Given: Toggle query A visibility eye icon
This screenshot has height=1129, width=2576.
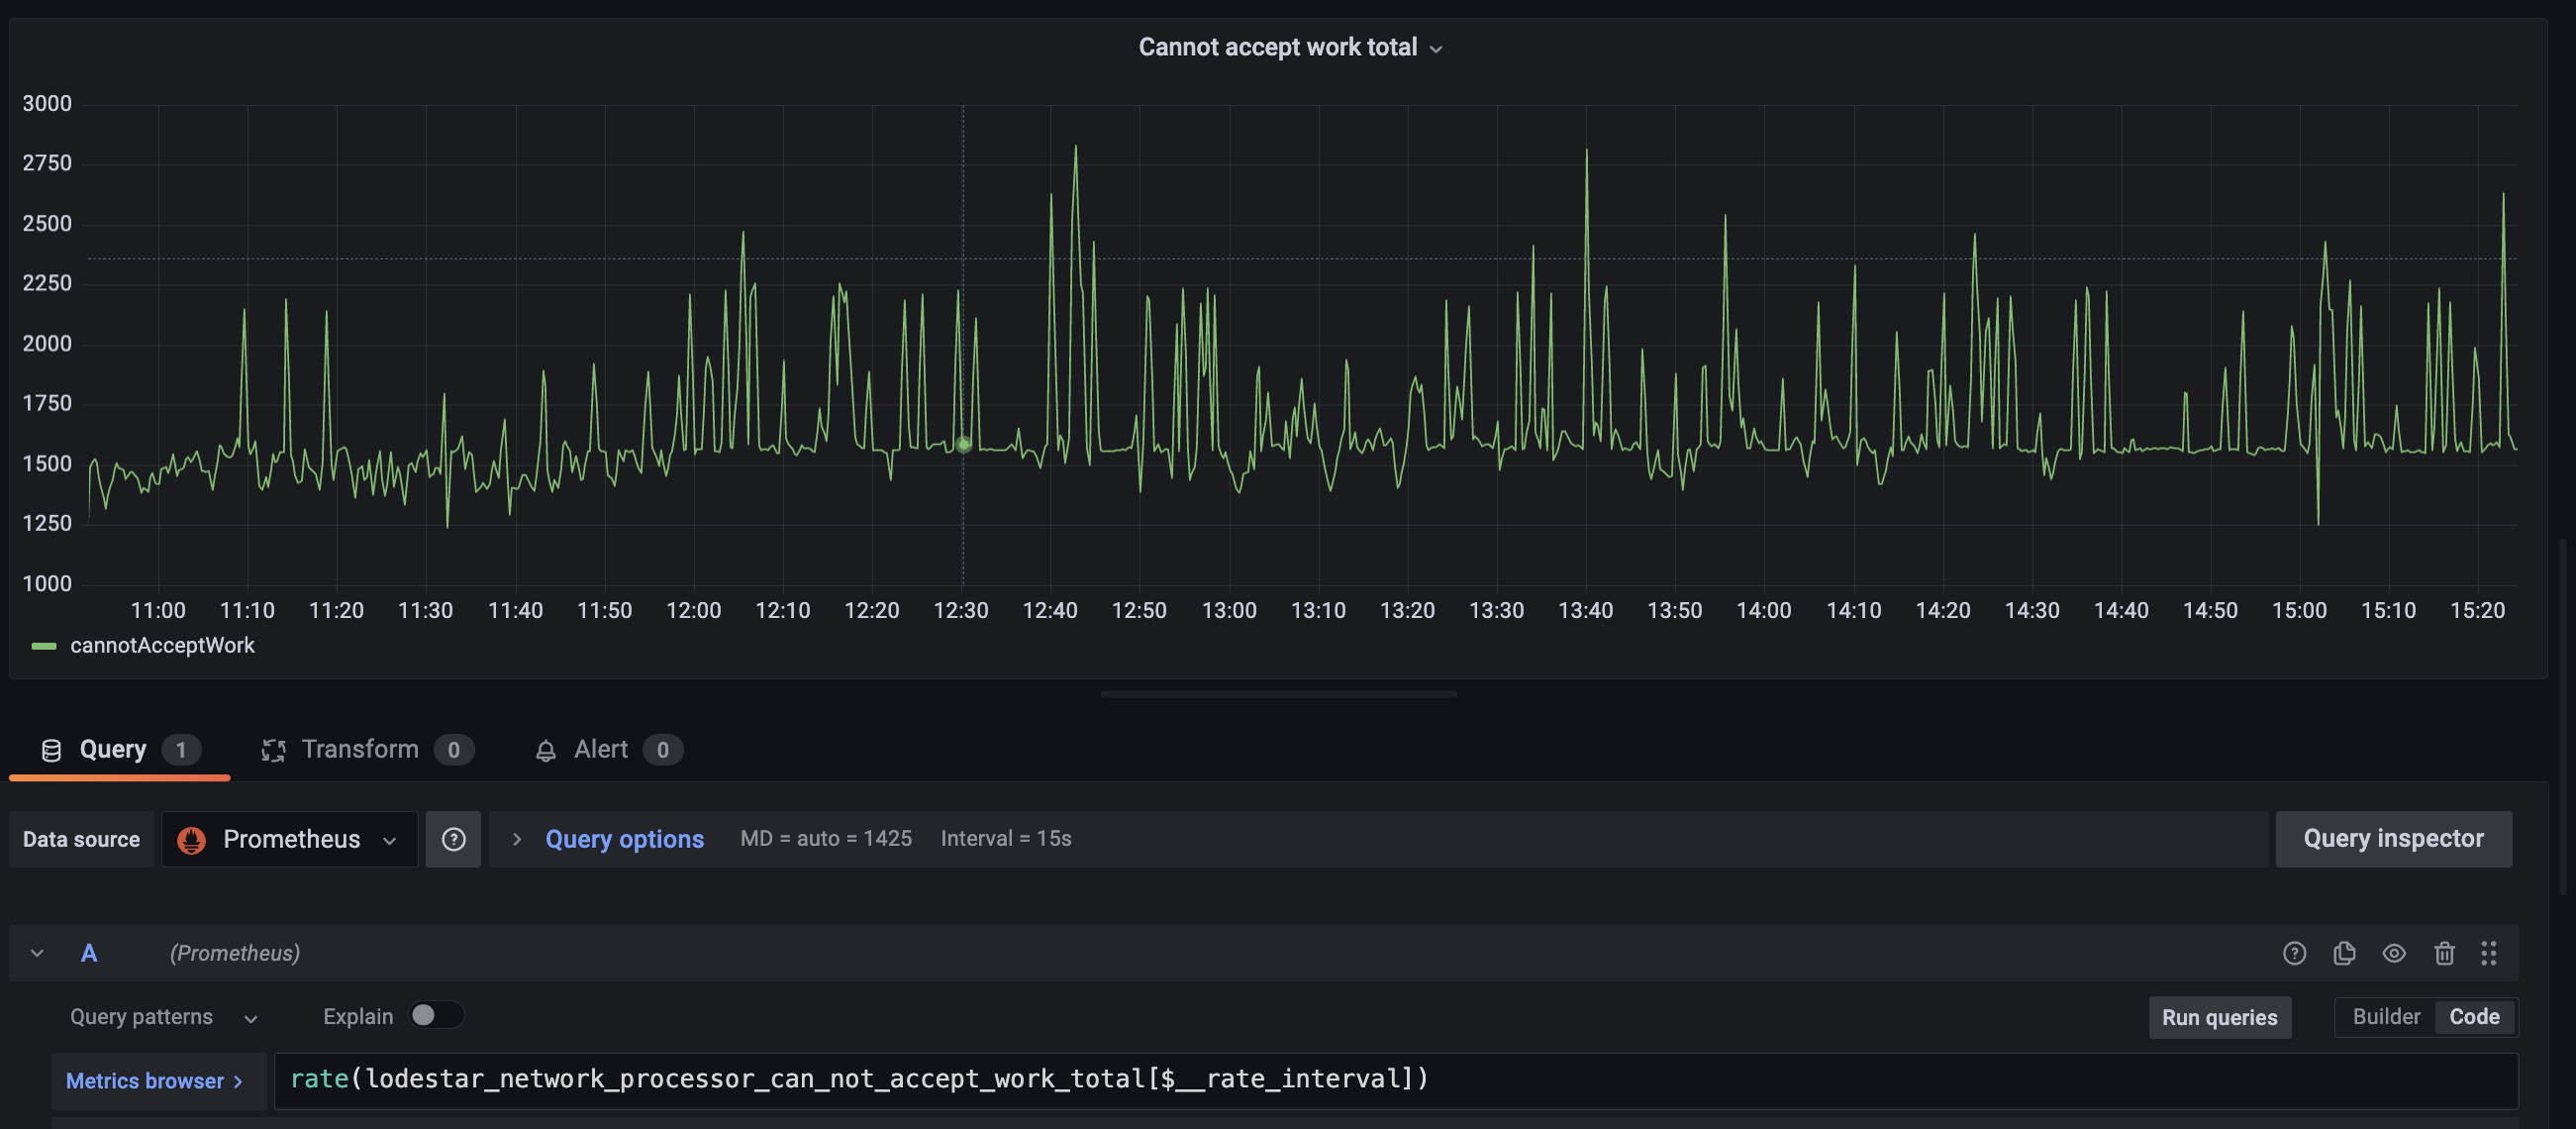Looking at the screenshot, I should click(2394, 953).
